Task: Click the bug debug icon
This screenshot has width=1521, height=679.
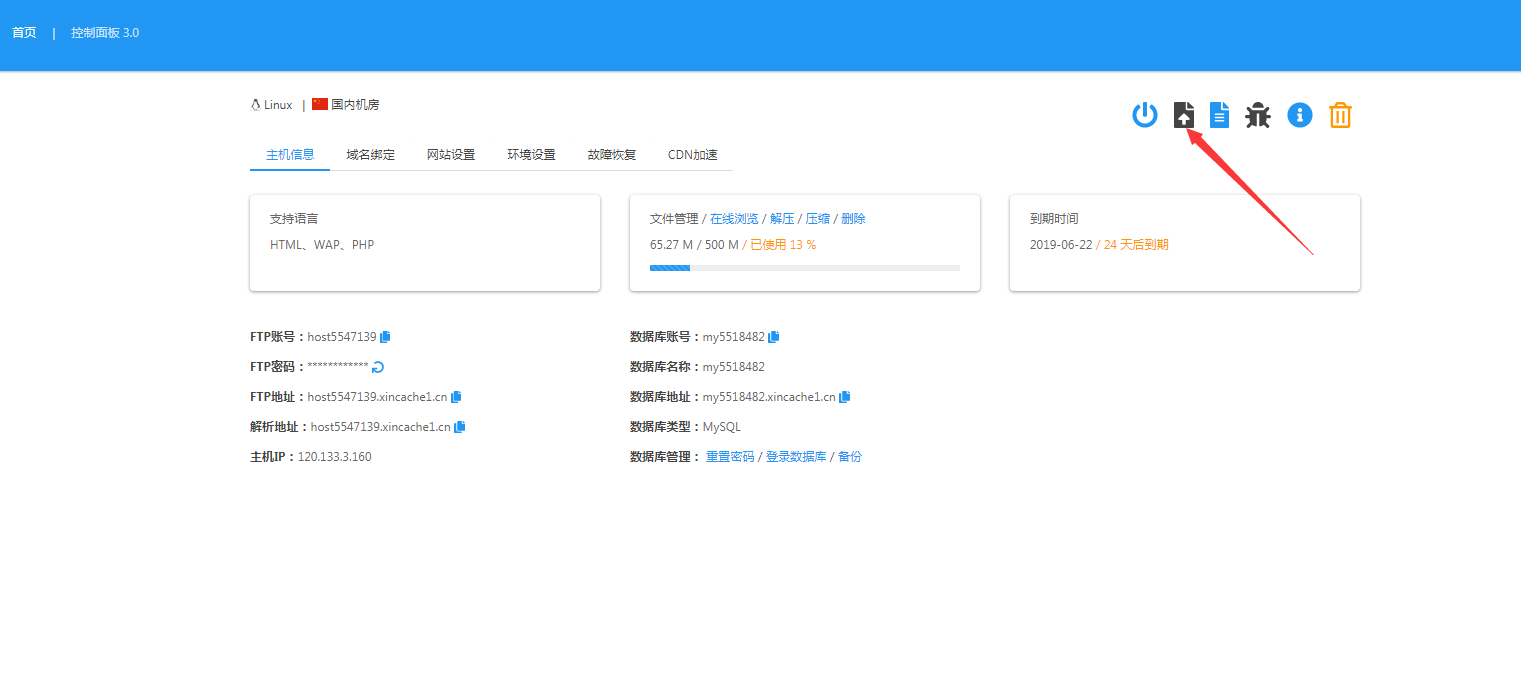Action: point(1258,115)
